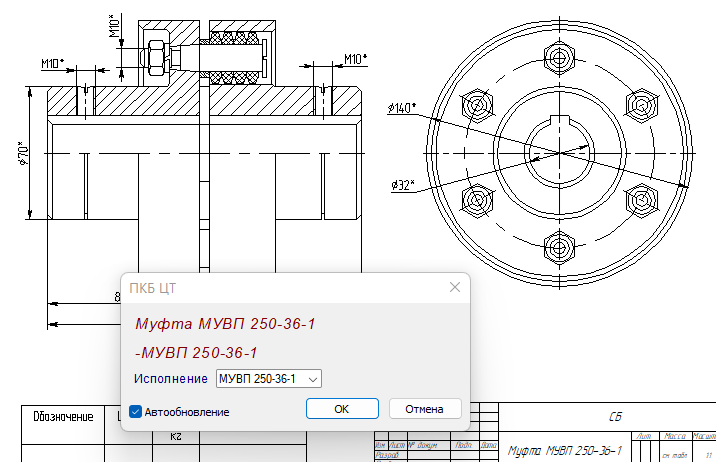The image size is (716, 462).
Task: Click the -МУВП 250-36-1 text in dialog
Action: pos(196,352)
